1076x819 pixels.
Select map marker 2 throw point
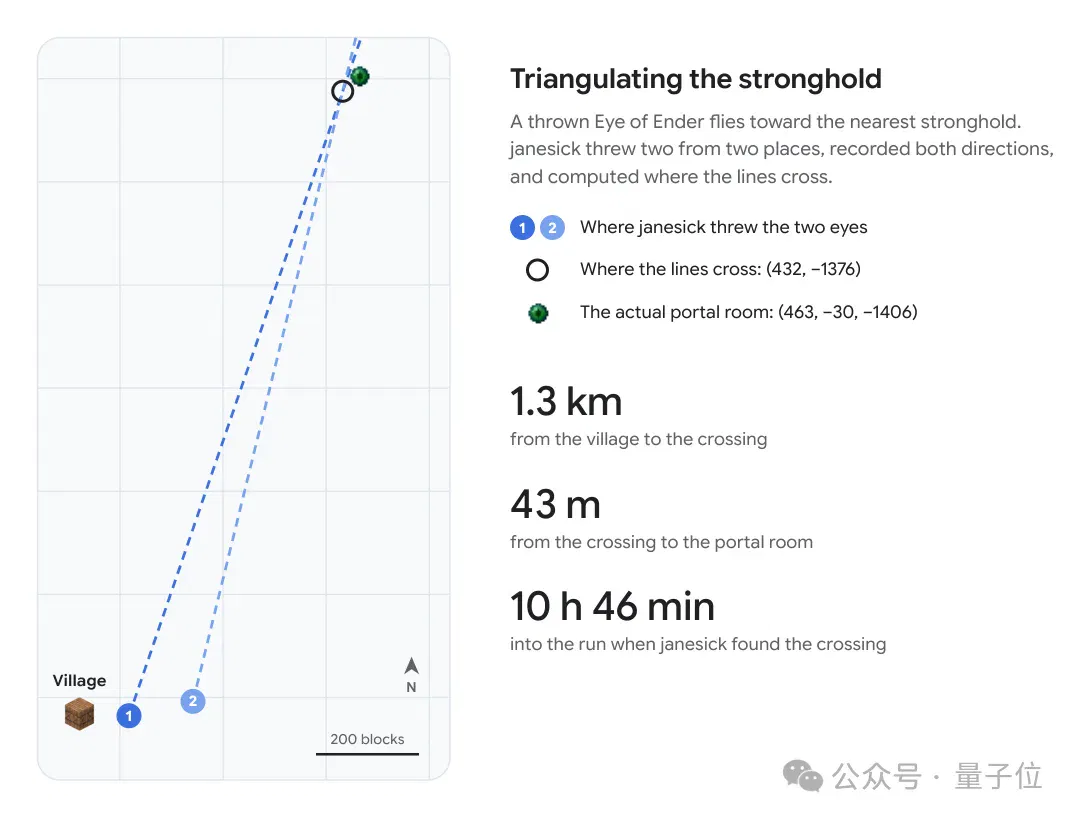[193, 701]
